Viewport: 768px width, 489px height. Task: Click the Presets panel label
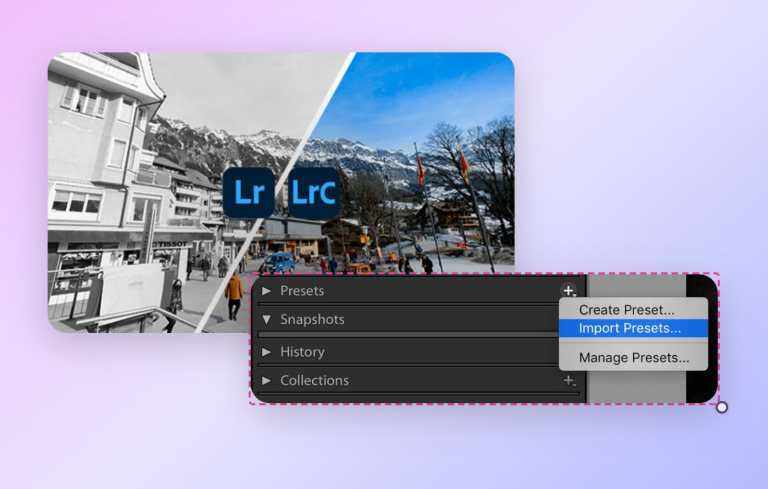coord(302,291)
